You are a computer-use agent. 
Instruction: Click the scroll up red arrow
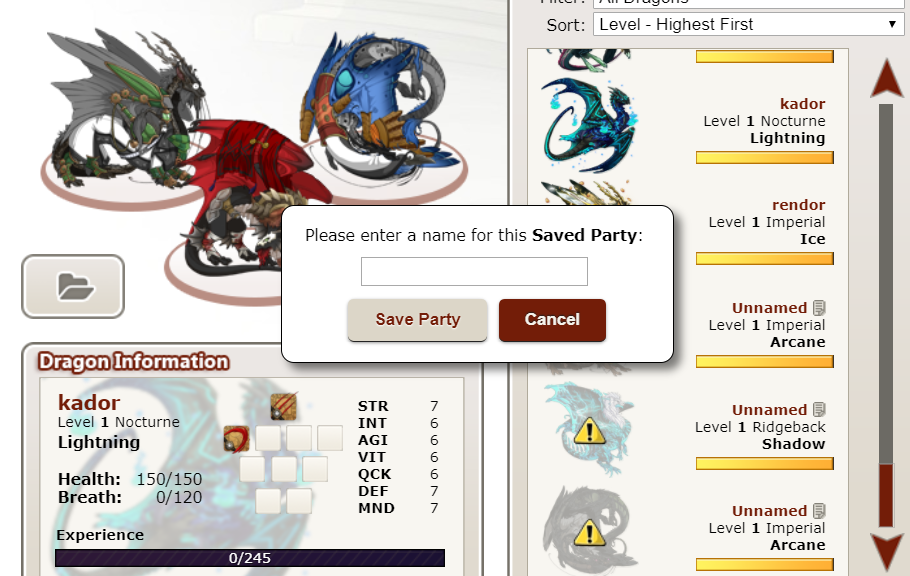[x=886, y=78]
